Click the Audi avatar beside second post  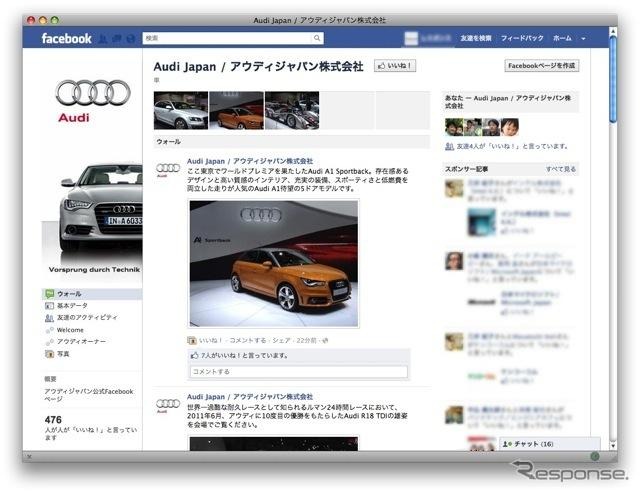pos(168,405)
